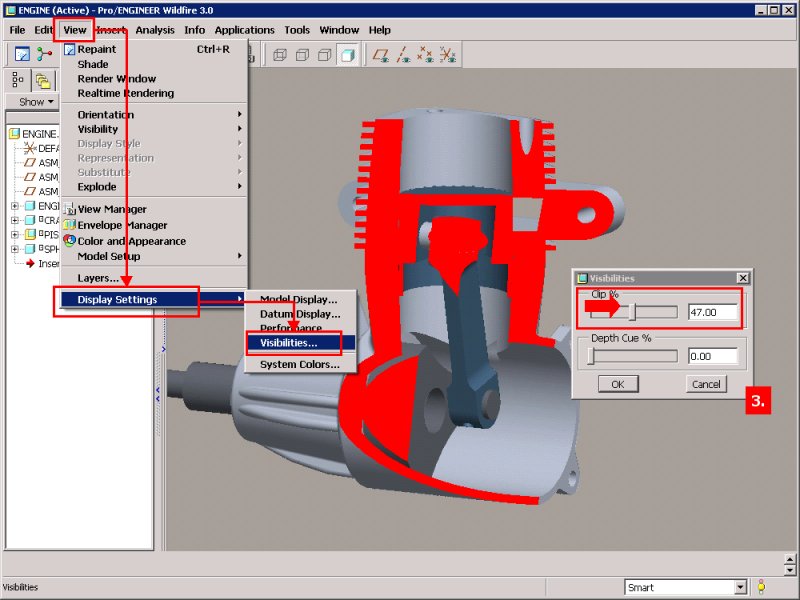Click the DEF coordinate system tree icon
Viewport: 800px width, 600px height.
(x=31, y=148)
